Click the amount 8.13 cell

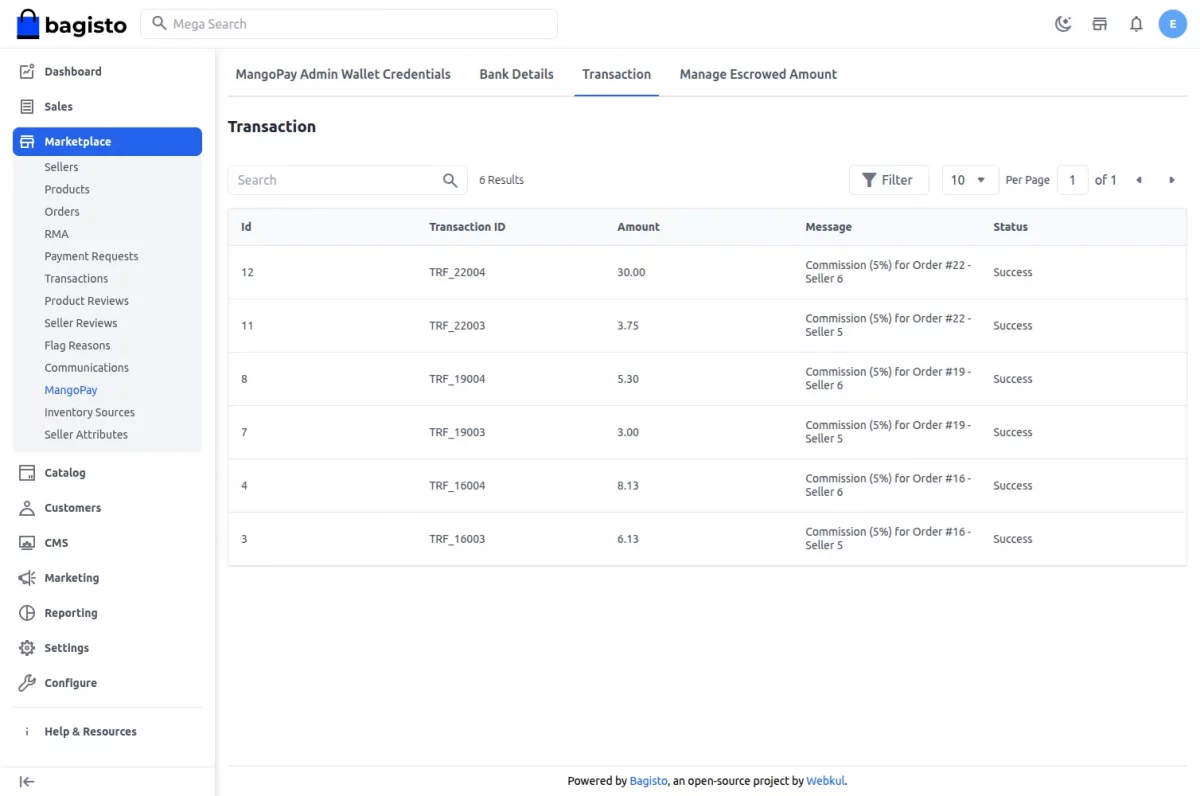pos(628,486)
